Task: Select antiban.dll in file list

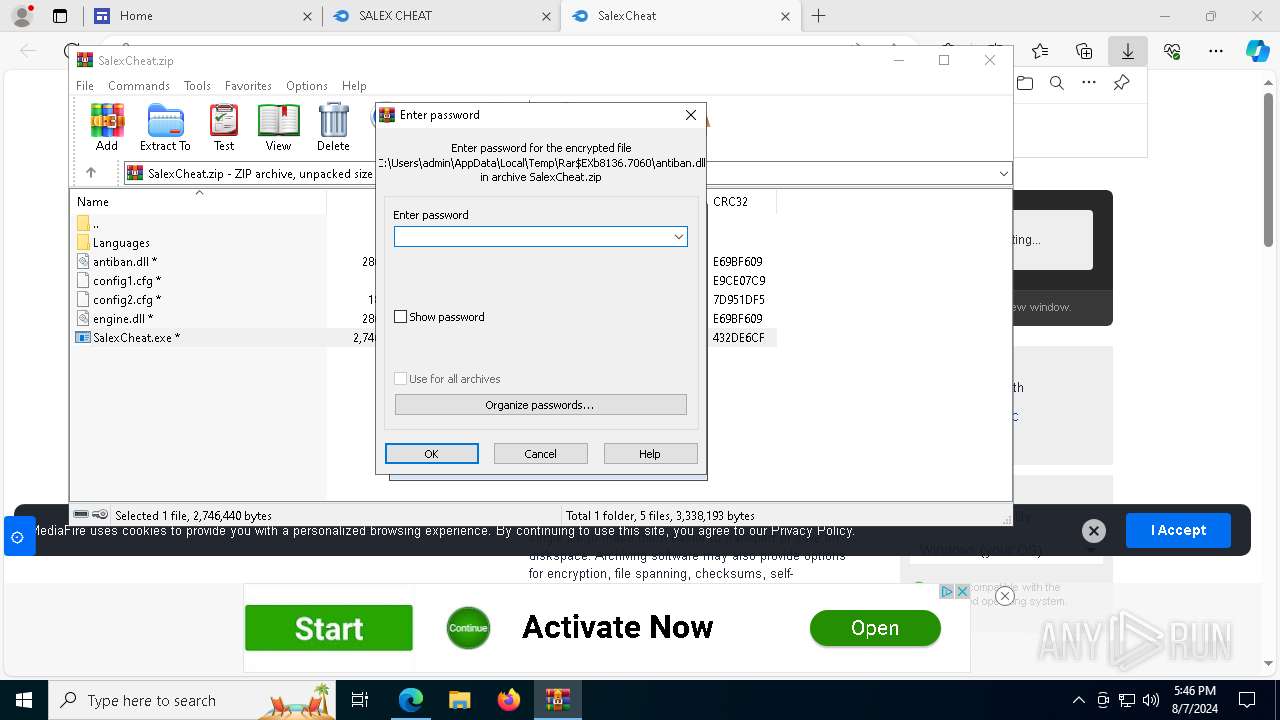Action: pos(125,261)
